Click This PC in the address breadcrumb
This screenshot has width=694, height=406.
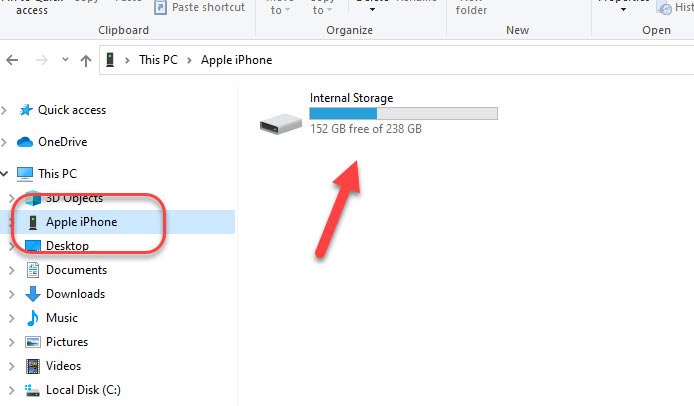coord(158,60)
